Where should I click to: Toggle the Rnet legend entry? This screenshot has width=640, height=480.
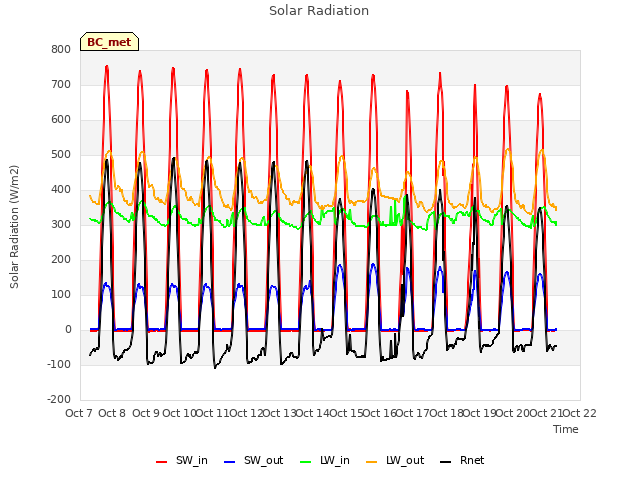pos(462,460)
